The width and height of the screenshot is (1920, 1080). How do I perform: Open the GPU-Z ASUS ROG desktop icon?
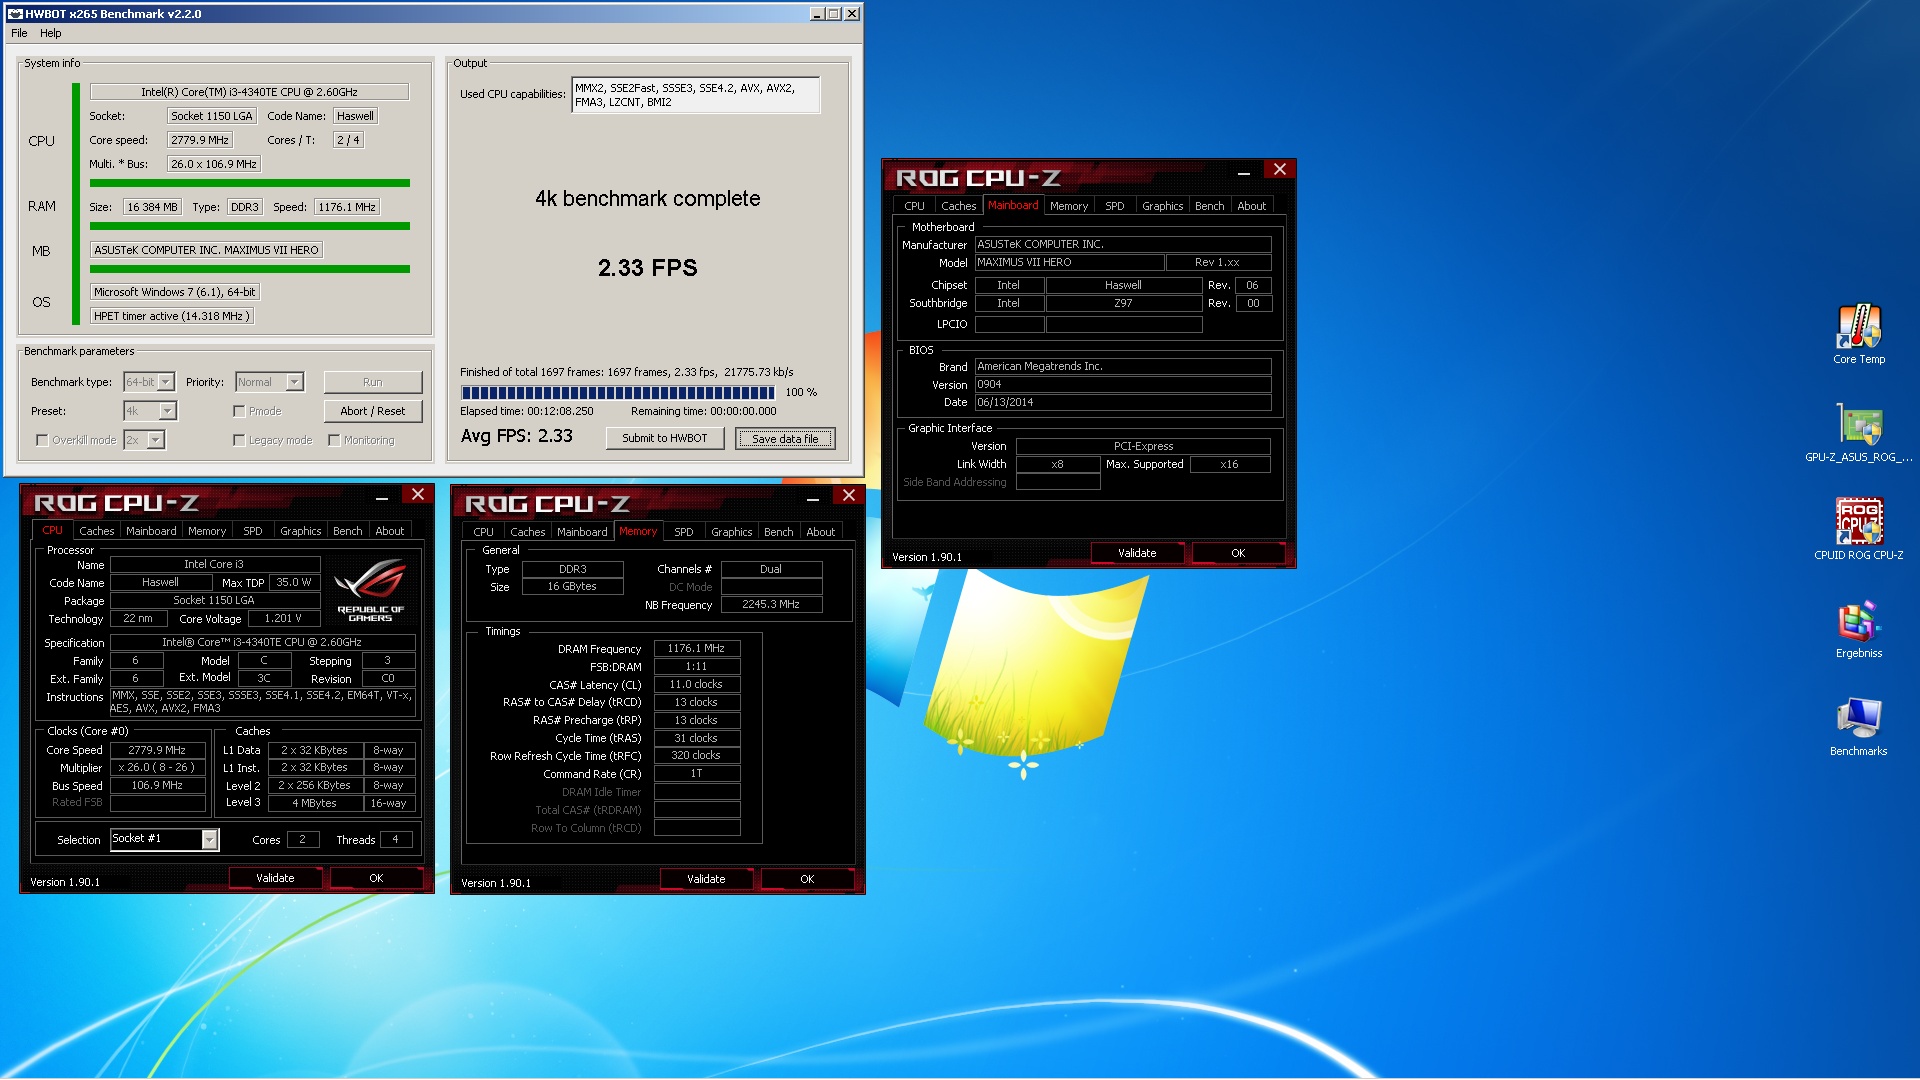(x=1859, y=433)
